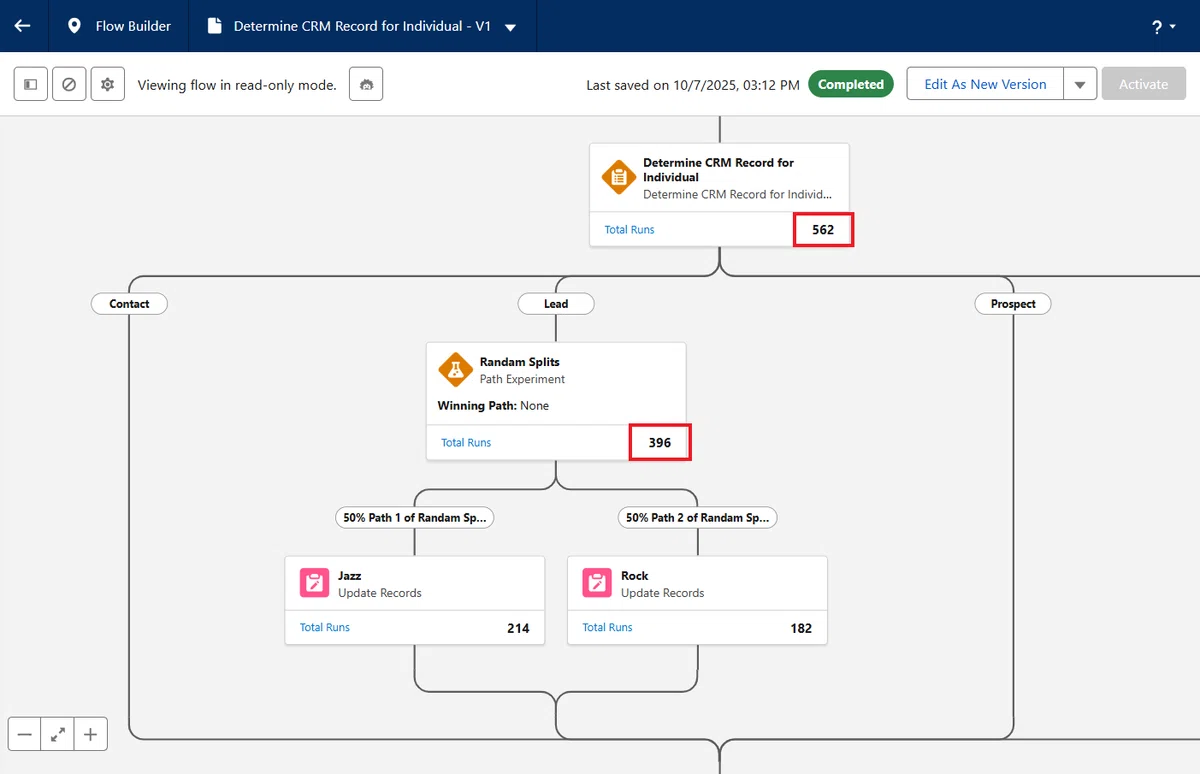This screenshot has height=774, width=1200.
Task: Zoom in the canvas with plus button
Action: 90,735
